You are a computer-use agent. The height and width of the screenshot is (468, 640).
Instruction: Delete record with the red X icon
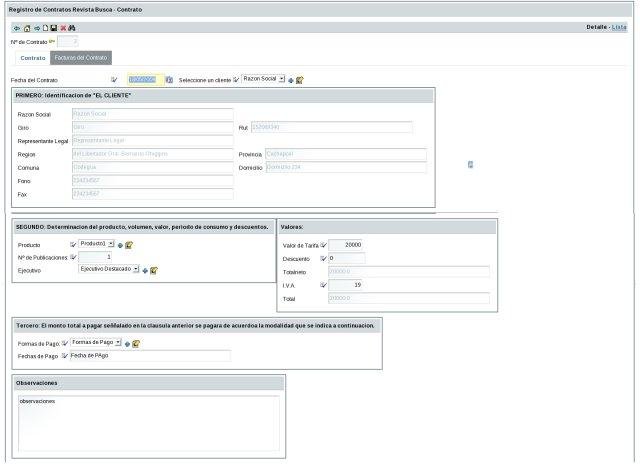click(x=63, y=28)
